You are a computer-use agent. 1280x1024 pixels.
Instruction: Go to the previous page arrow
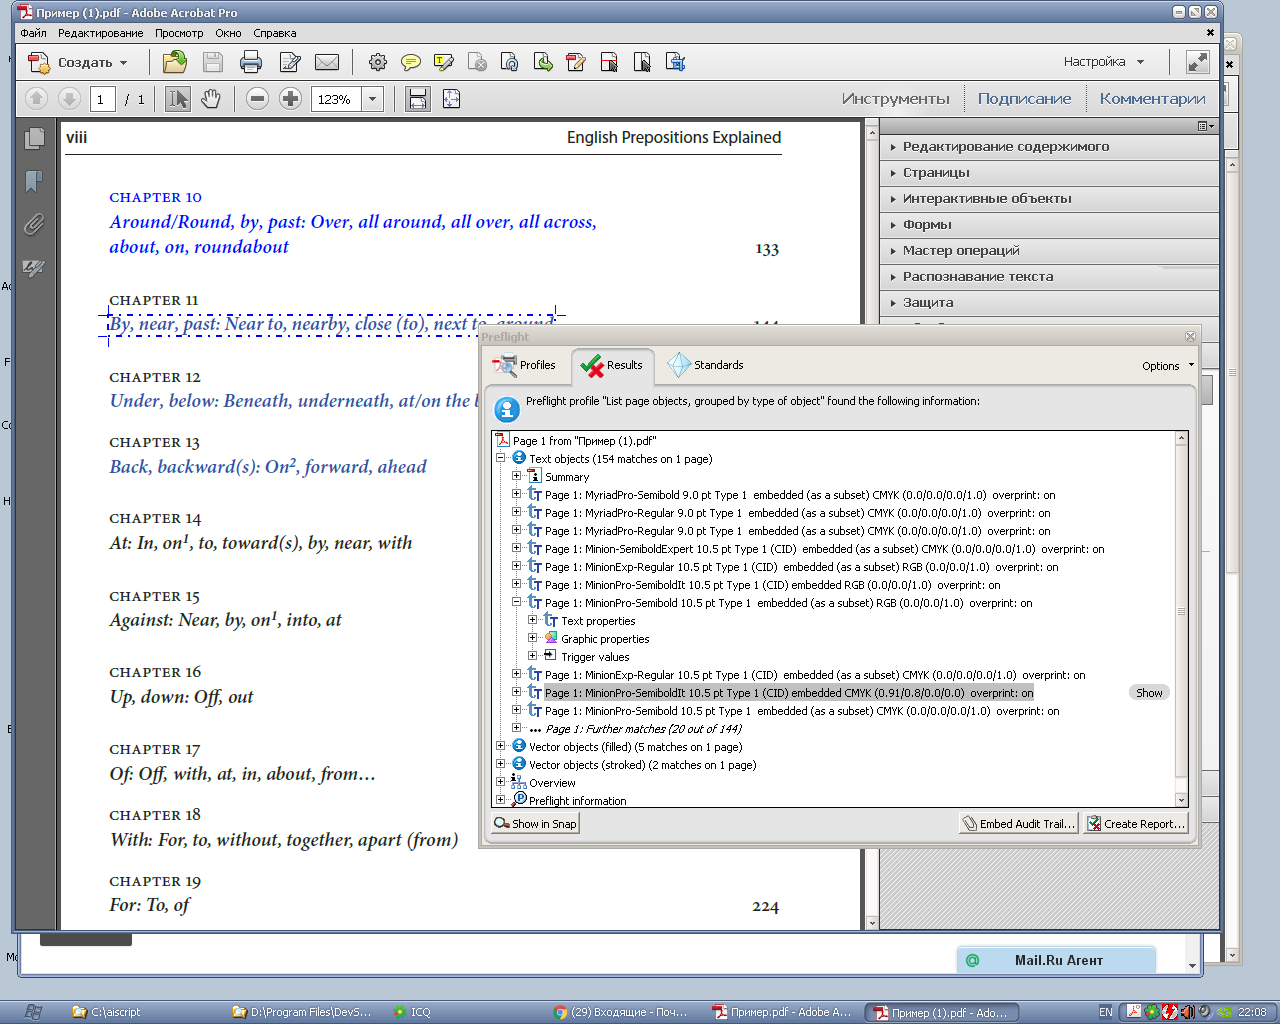tap(36, 98)
